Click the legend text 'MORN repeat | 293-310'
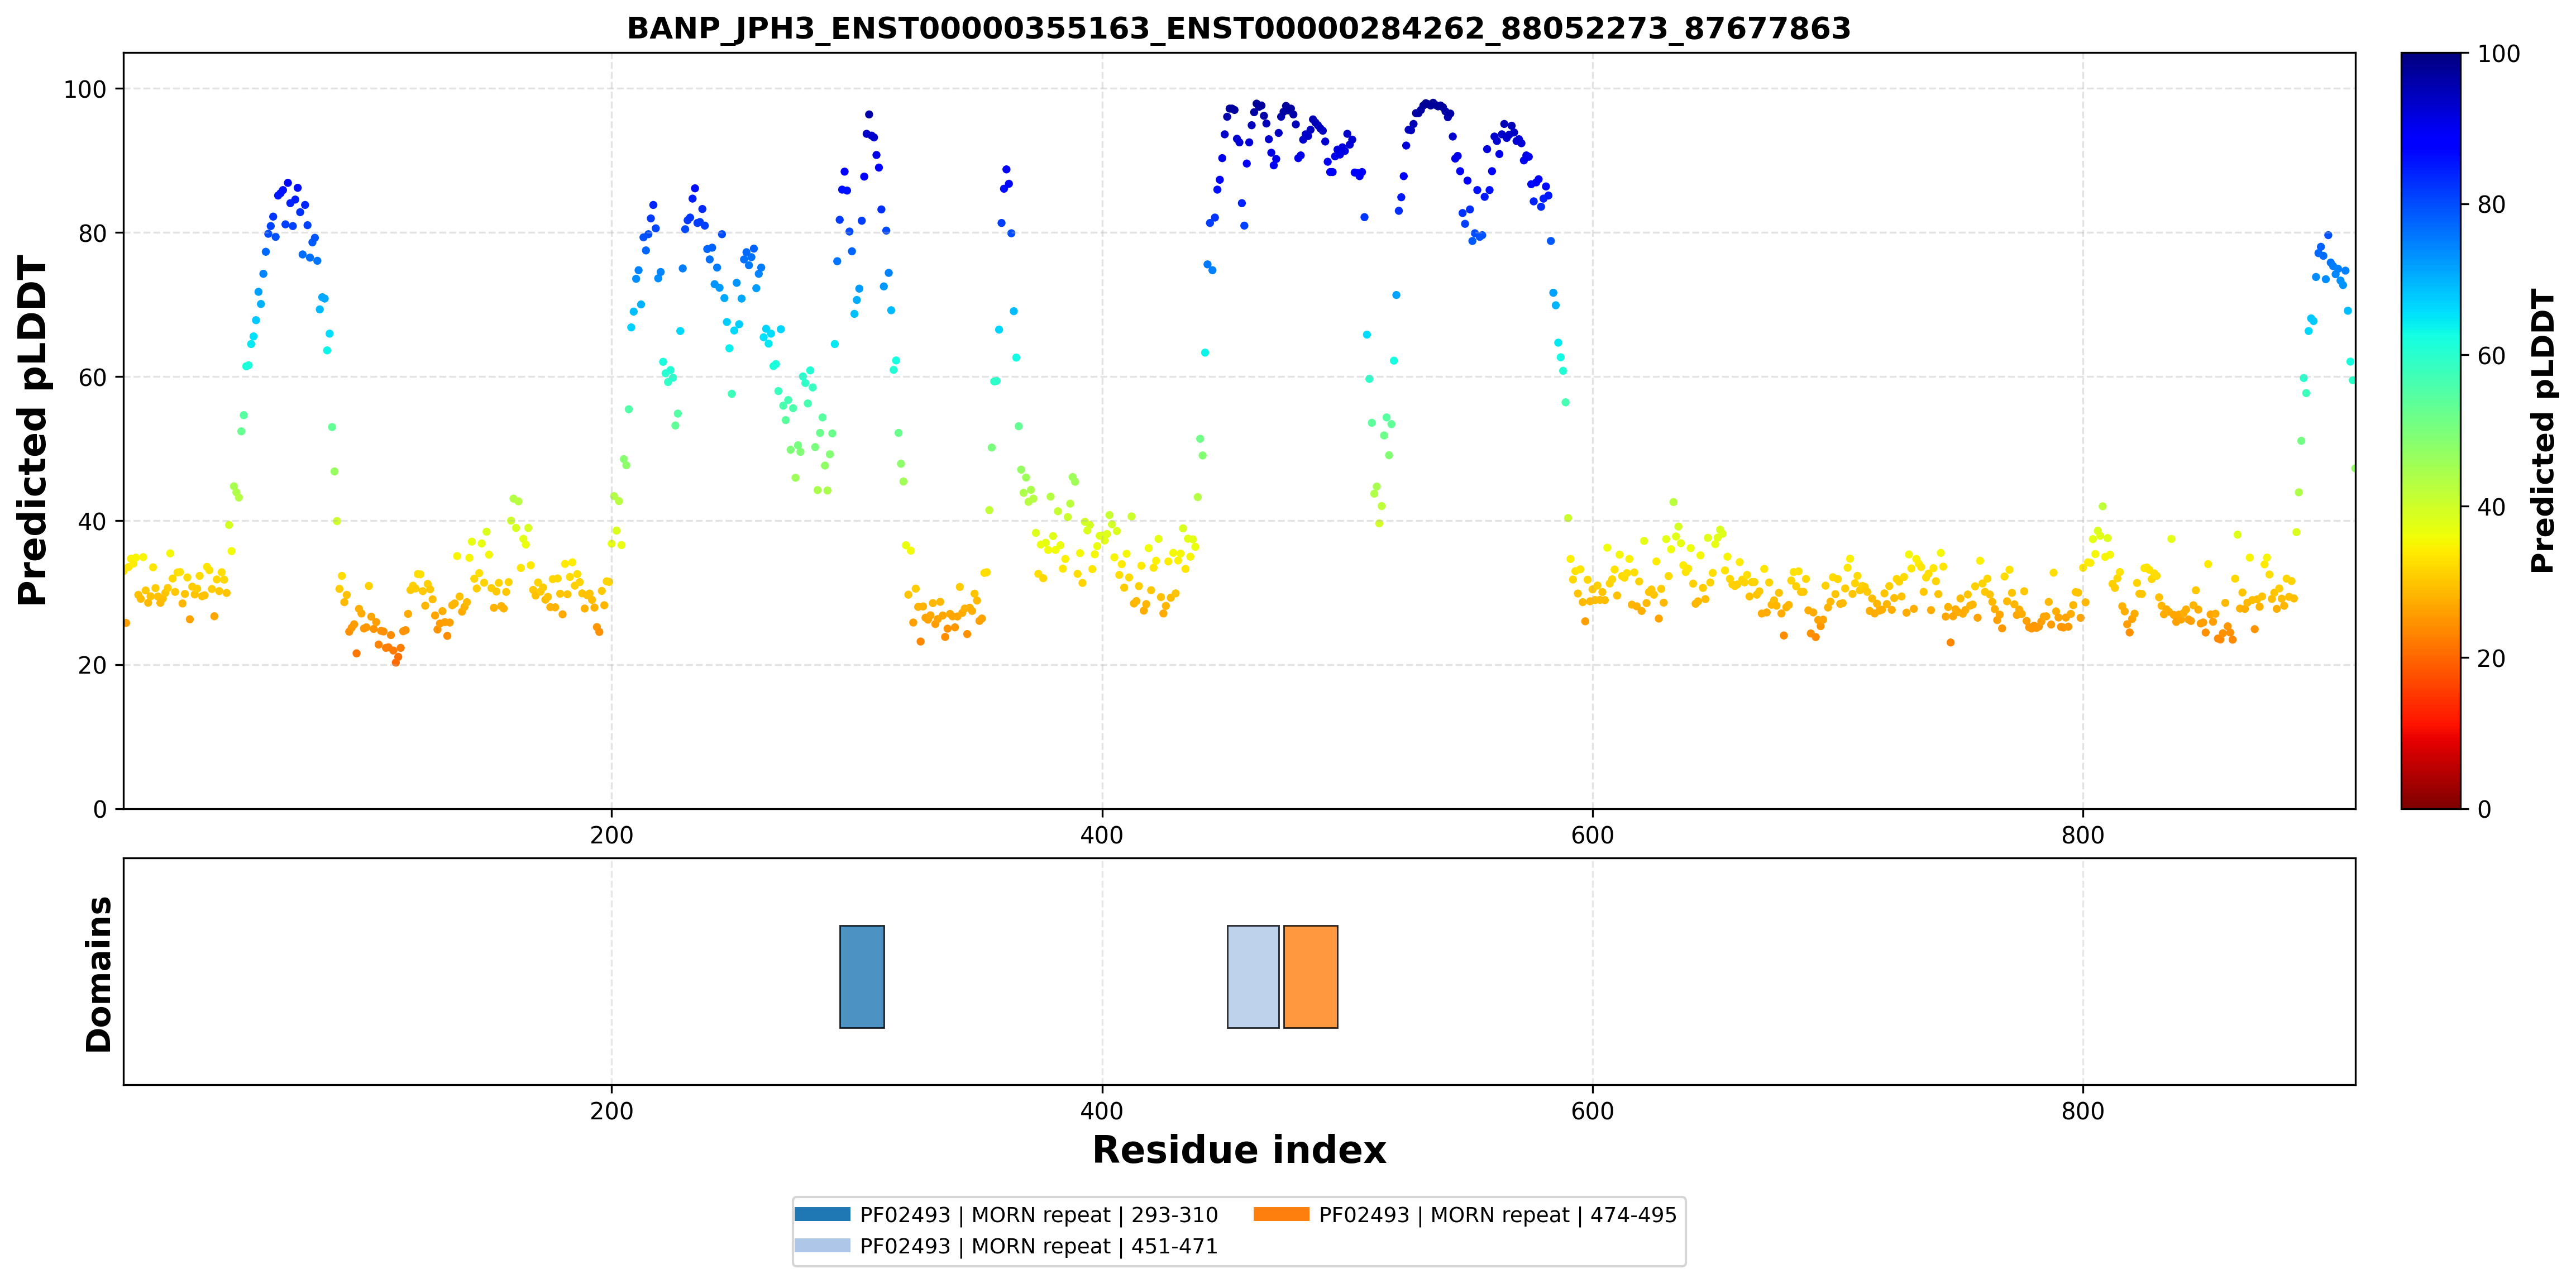The width and height of the screenshot is (2576, 1283). [x=1094, y=1215]
